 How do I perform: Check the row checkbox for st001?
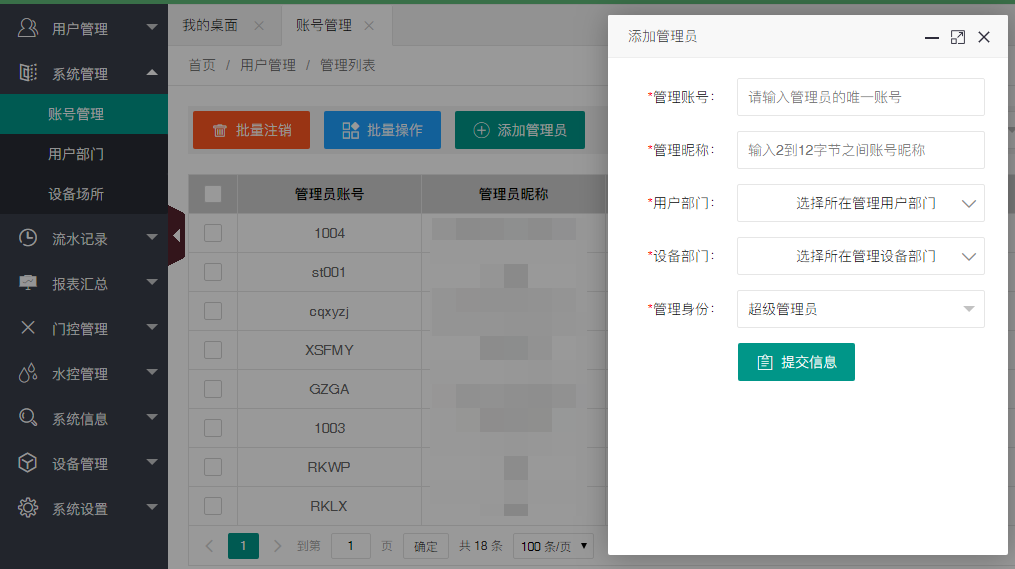[213, 272]
